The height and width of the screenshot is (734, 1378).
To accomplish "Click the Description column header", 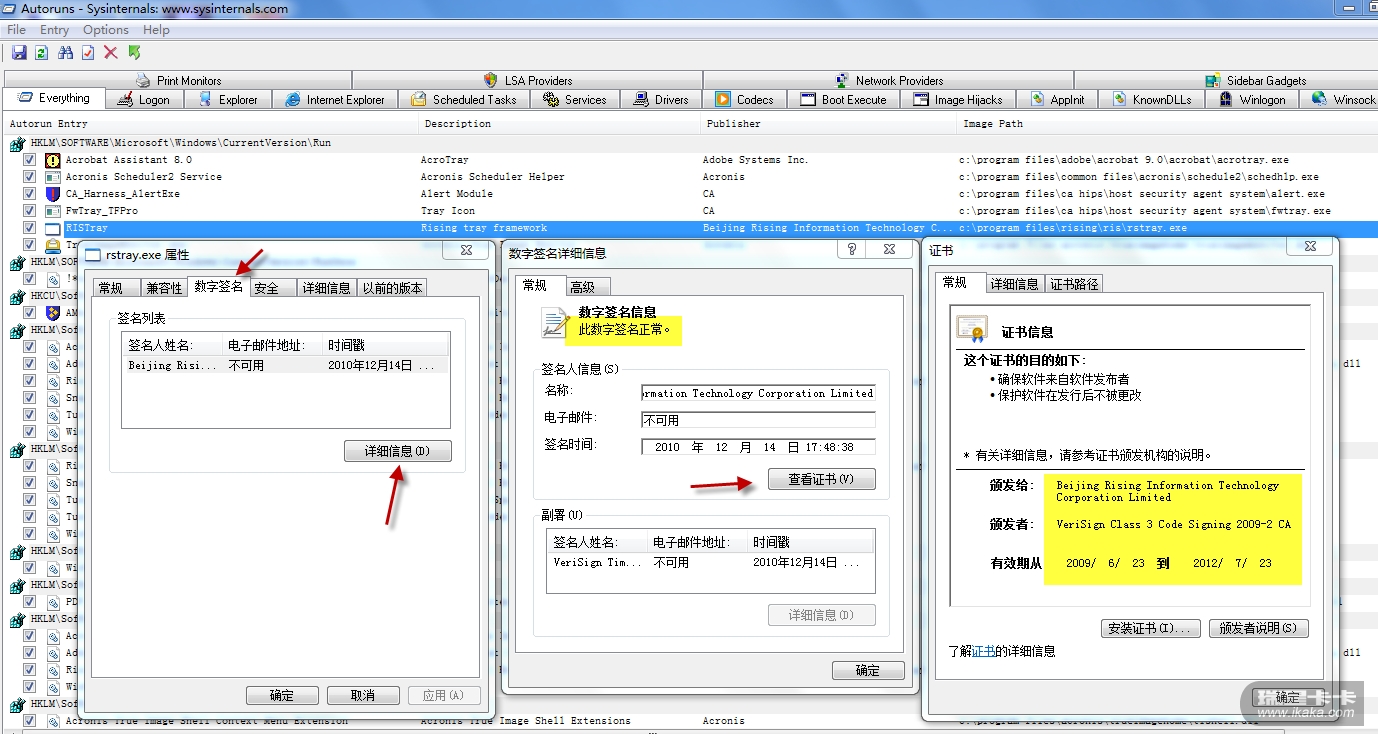I will tap(560, 124).
